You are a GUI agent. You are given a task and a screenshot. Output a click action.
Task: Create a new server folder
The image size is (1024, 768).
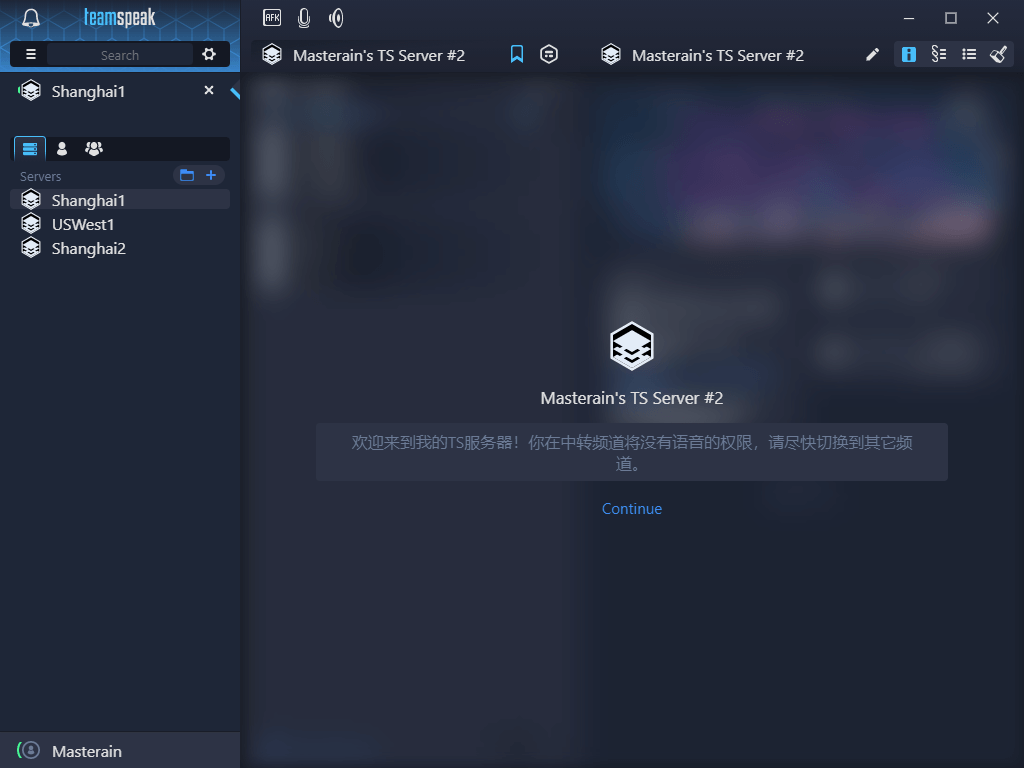click(187, 176)
